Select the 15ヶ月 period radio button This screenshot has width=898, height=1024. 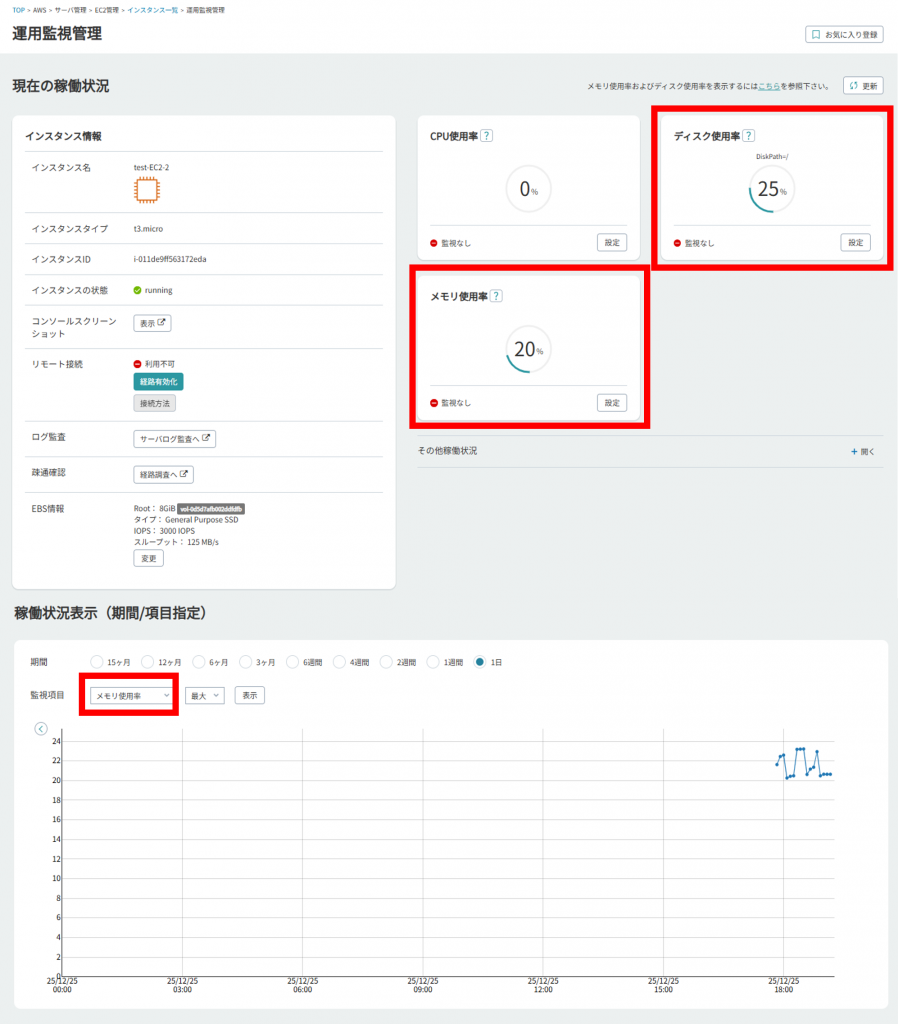[x=97, y=662]
